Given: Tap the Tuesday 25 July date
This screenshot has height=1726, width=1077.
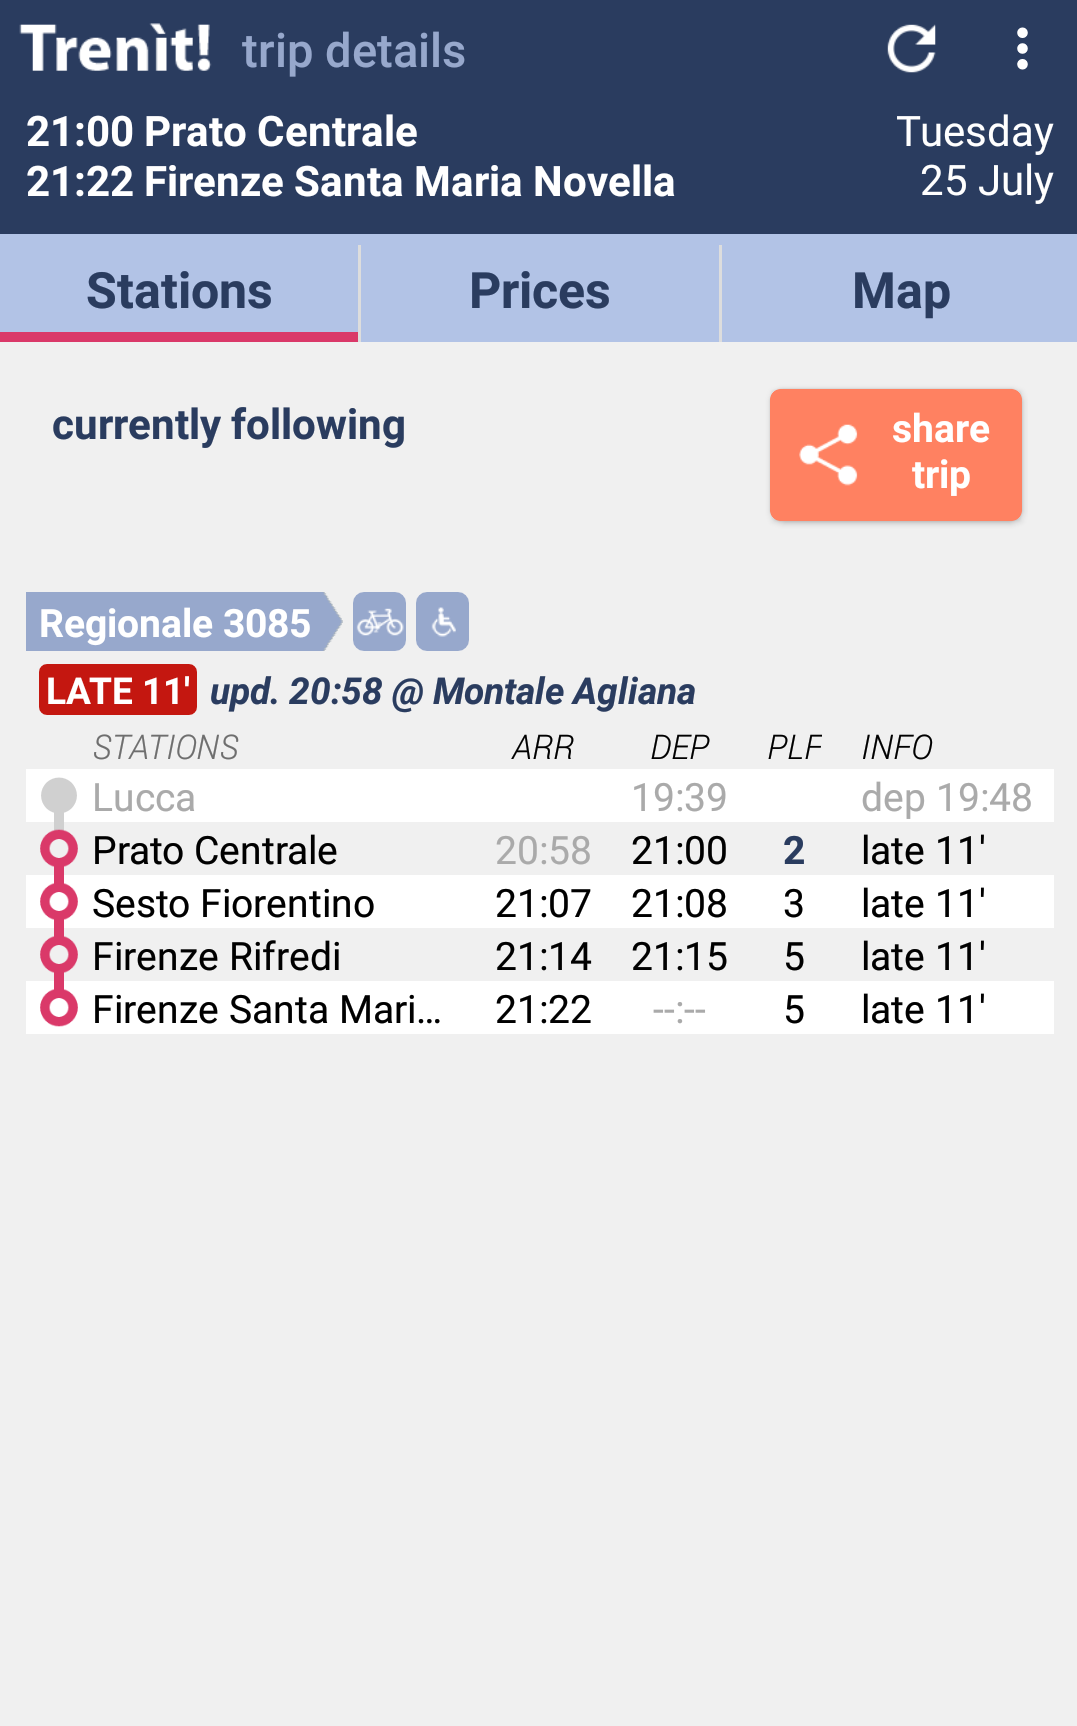Looking at the screenshot, I should coord(974,157).
